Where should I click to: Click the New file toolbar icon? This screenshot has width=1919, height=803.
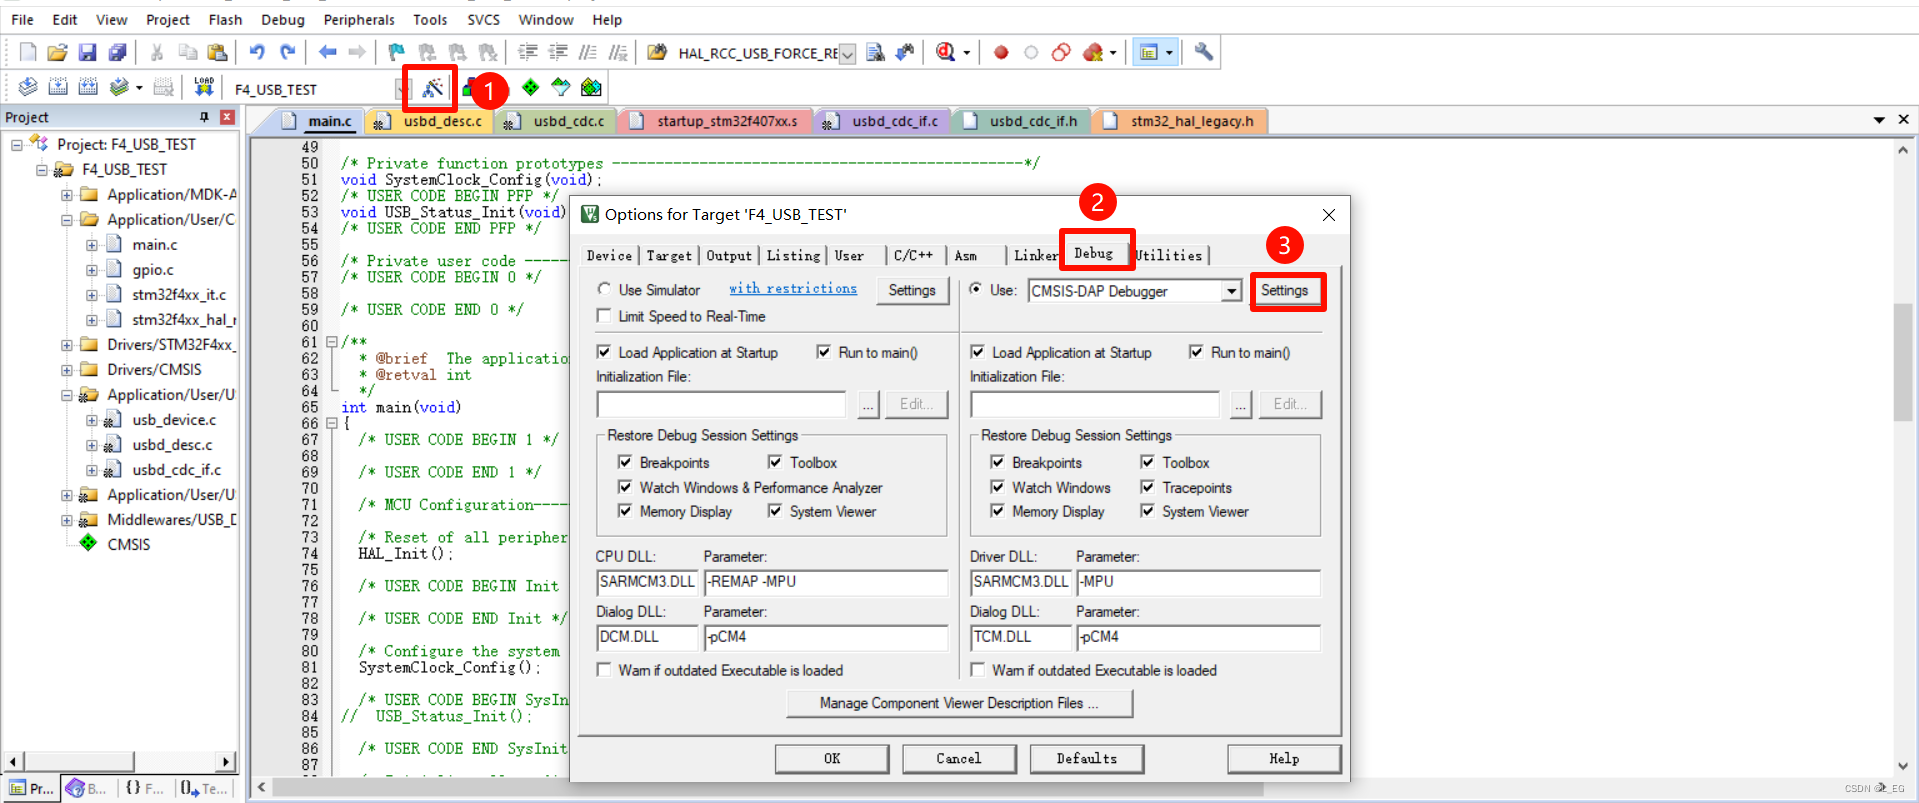click(28, 52)
